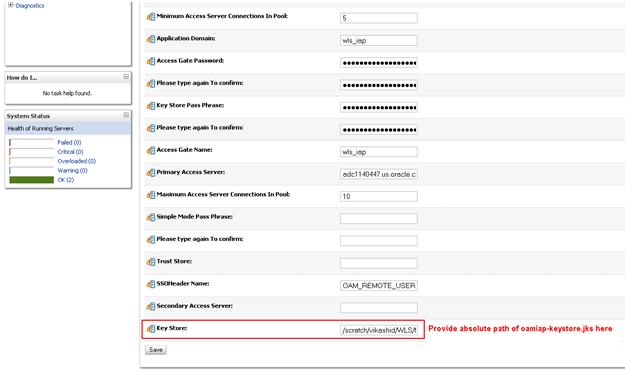This screenshot has height=370, width=625.
Task: Open the OK (2) servers link
Action: (66, 180)
